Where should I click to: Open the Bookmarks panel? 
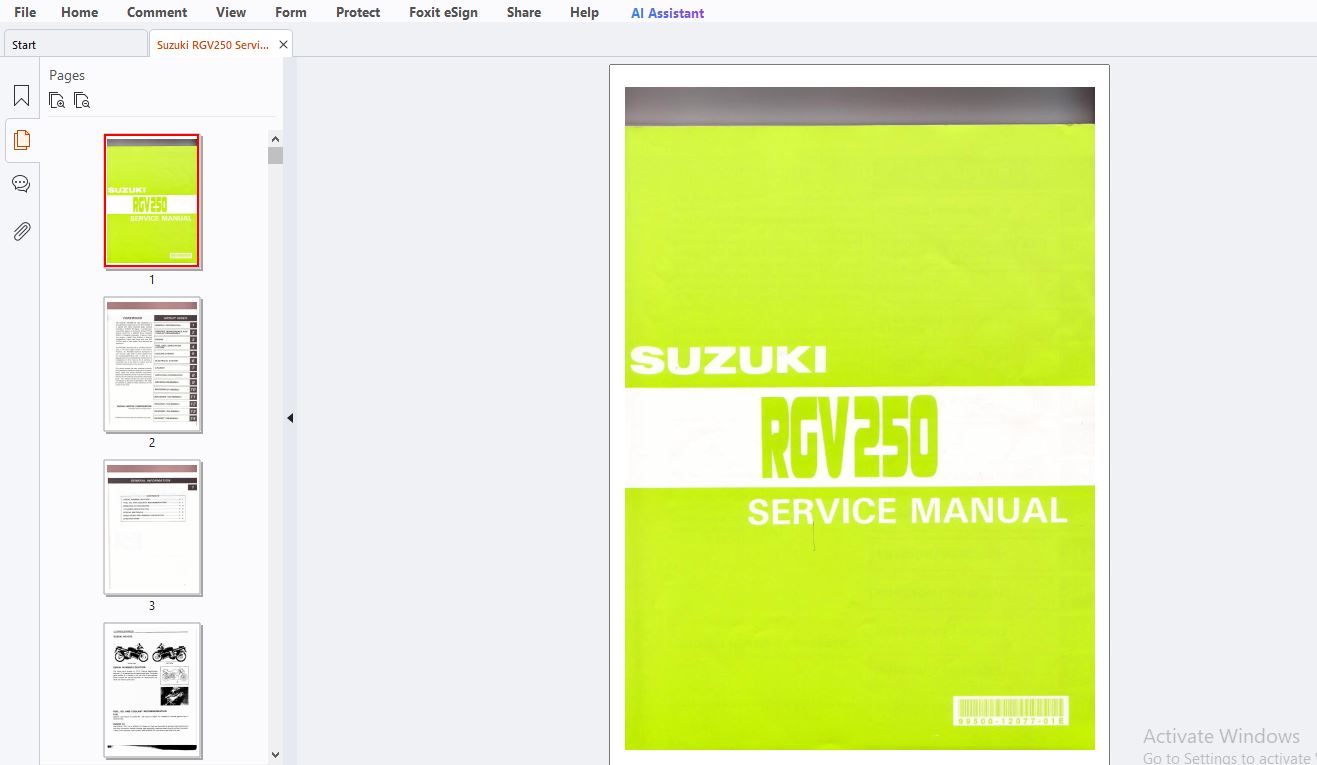click(21, 96)
